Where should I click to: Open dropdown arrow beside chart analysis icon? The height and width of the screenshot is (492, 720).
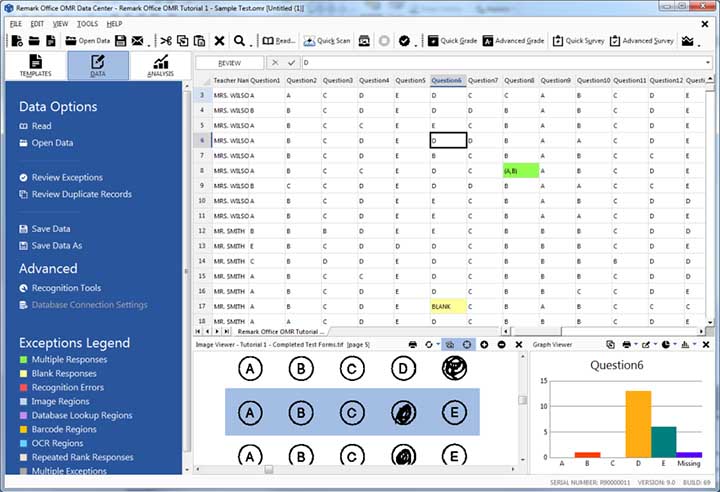[699, 45]
